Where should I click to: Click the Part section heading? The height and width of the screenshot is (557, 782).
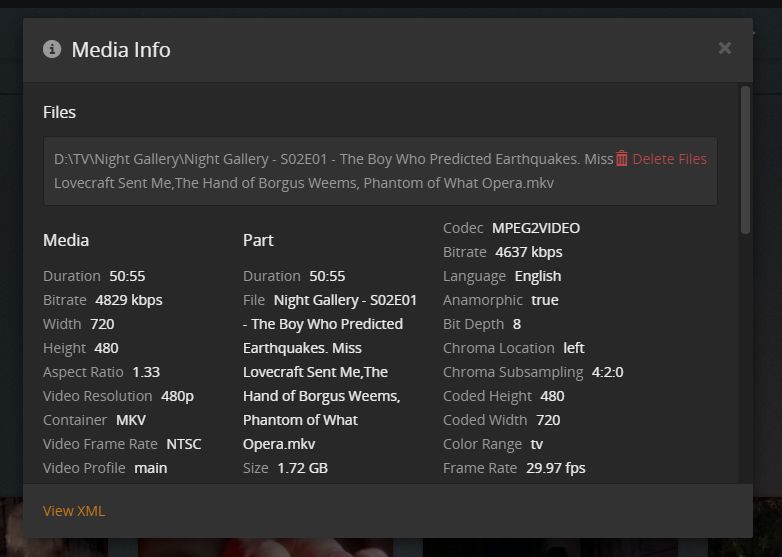pos(258,240)
